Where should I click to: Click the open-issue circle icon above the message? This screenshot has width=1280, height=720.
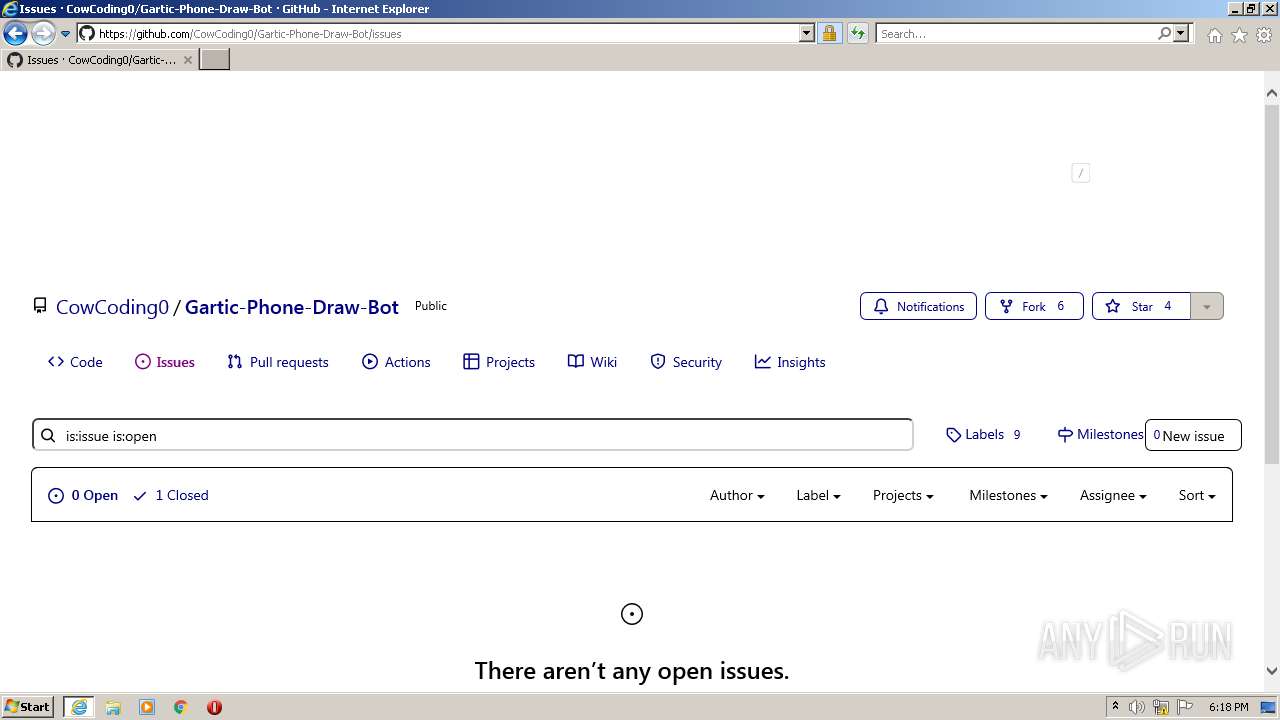632,614
